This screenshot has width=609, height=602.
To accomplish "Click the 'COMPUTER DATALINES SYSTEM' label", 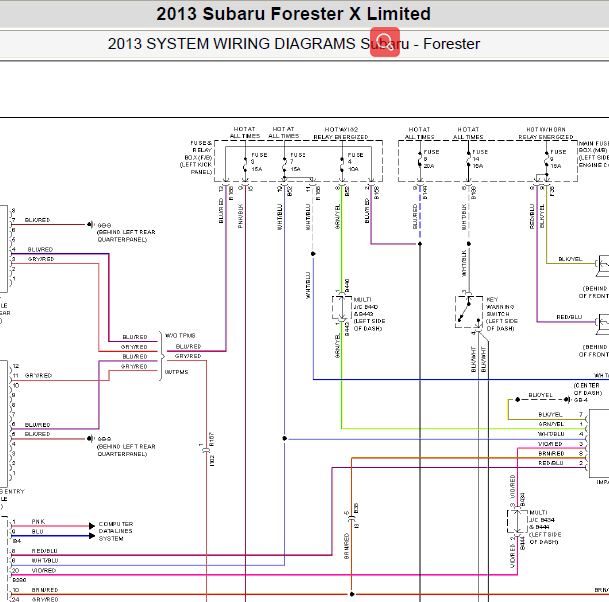I will pos(116,531).
